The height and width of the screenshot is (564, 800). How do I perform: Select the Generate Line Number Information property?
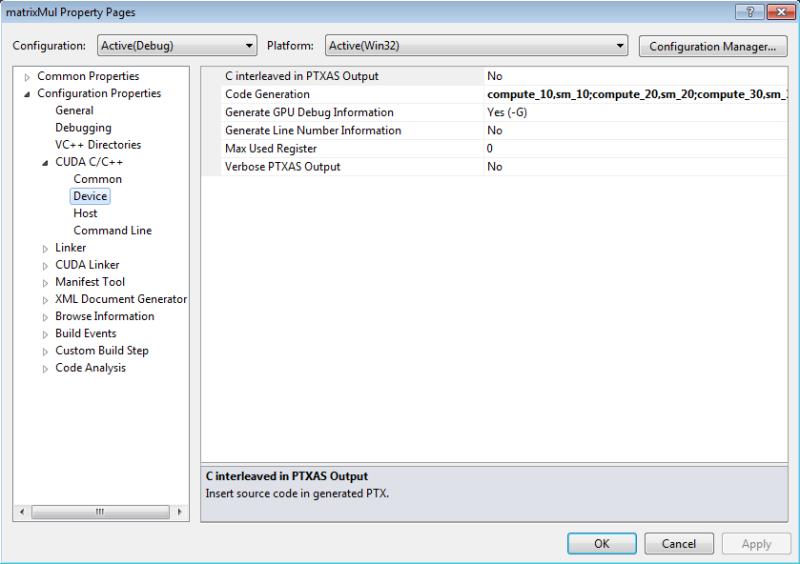(313, 131)
